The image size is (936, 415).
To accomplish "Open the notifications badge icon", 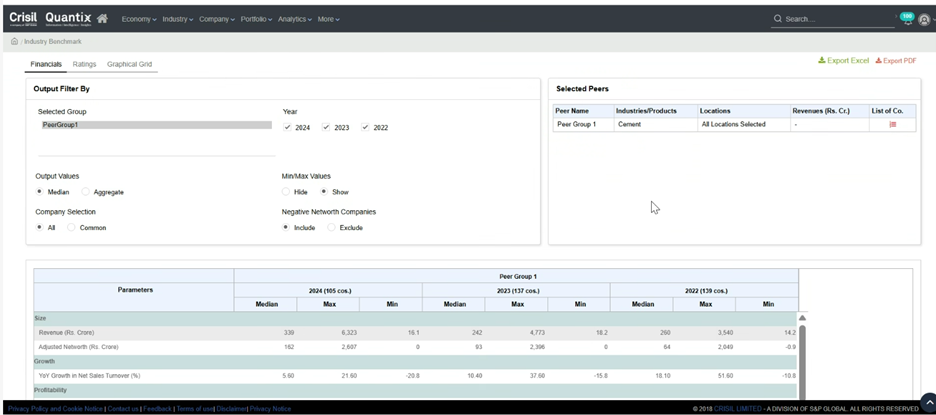I will coord(906,18).
